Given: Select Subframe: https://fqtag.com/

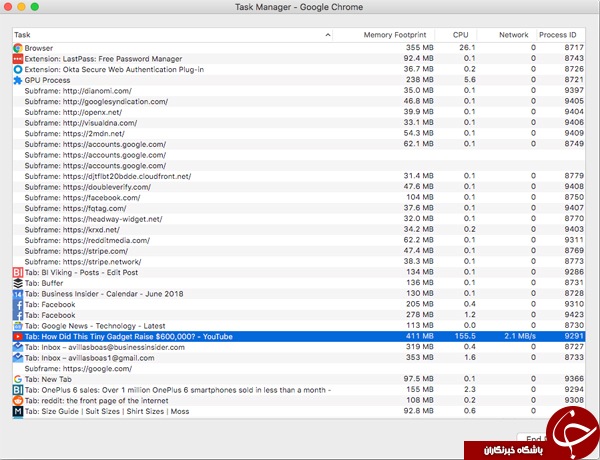Looking at the screenshot, I should [x=298, y=209].
